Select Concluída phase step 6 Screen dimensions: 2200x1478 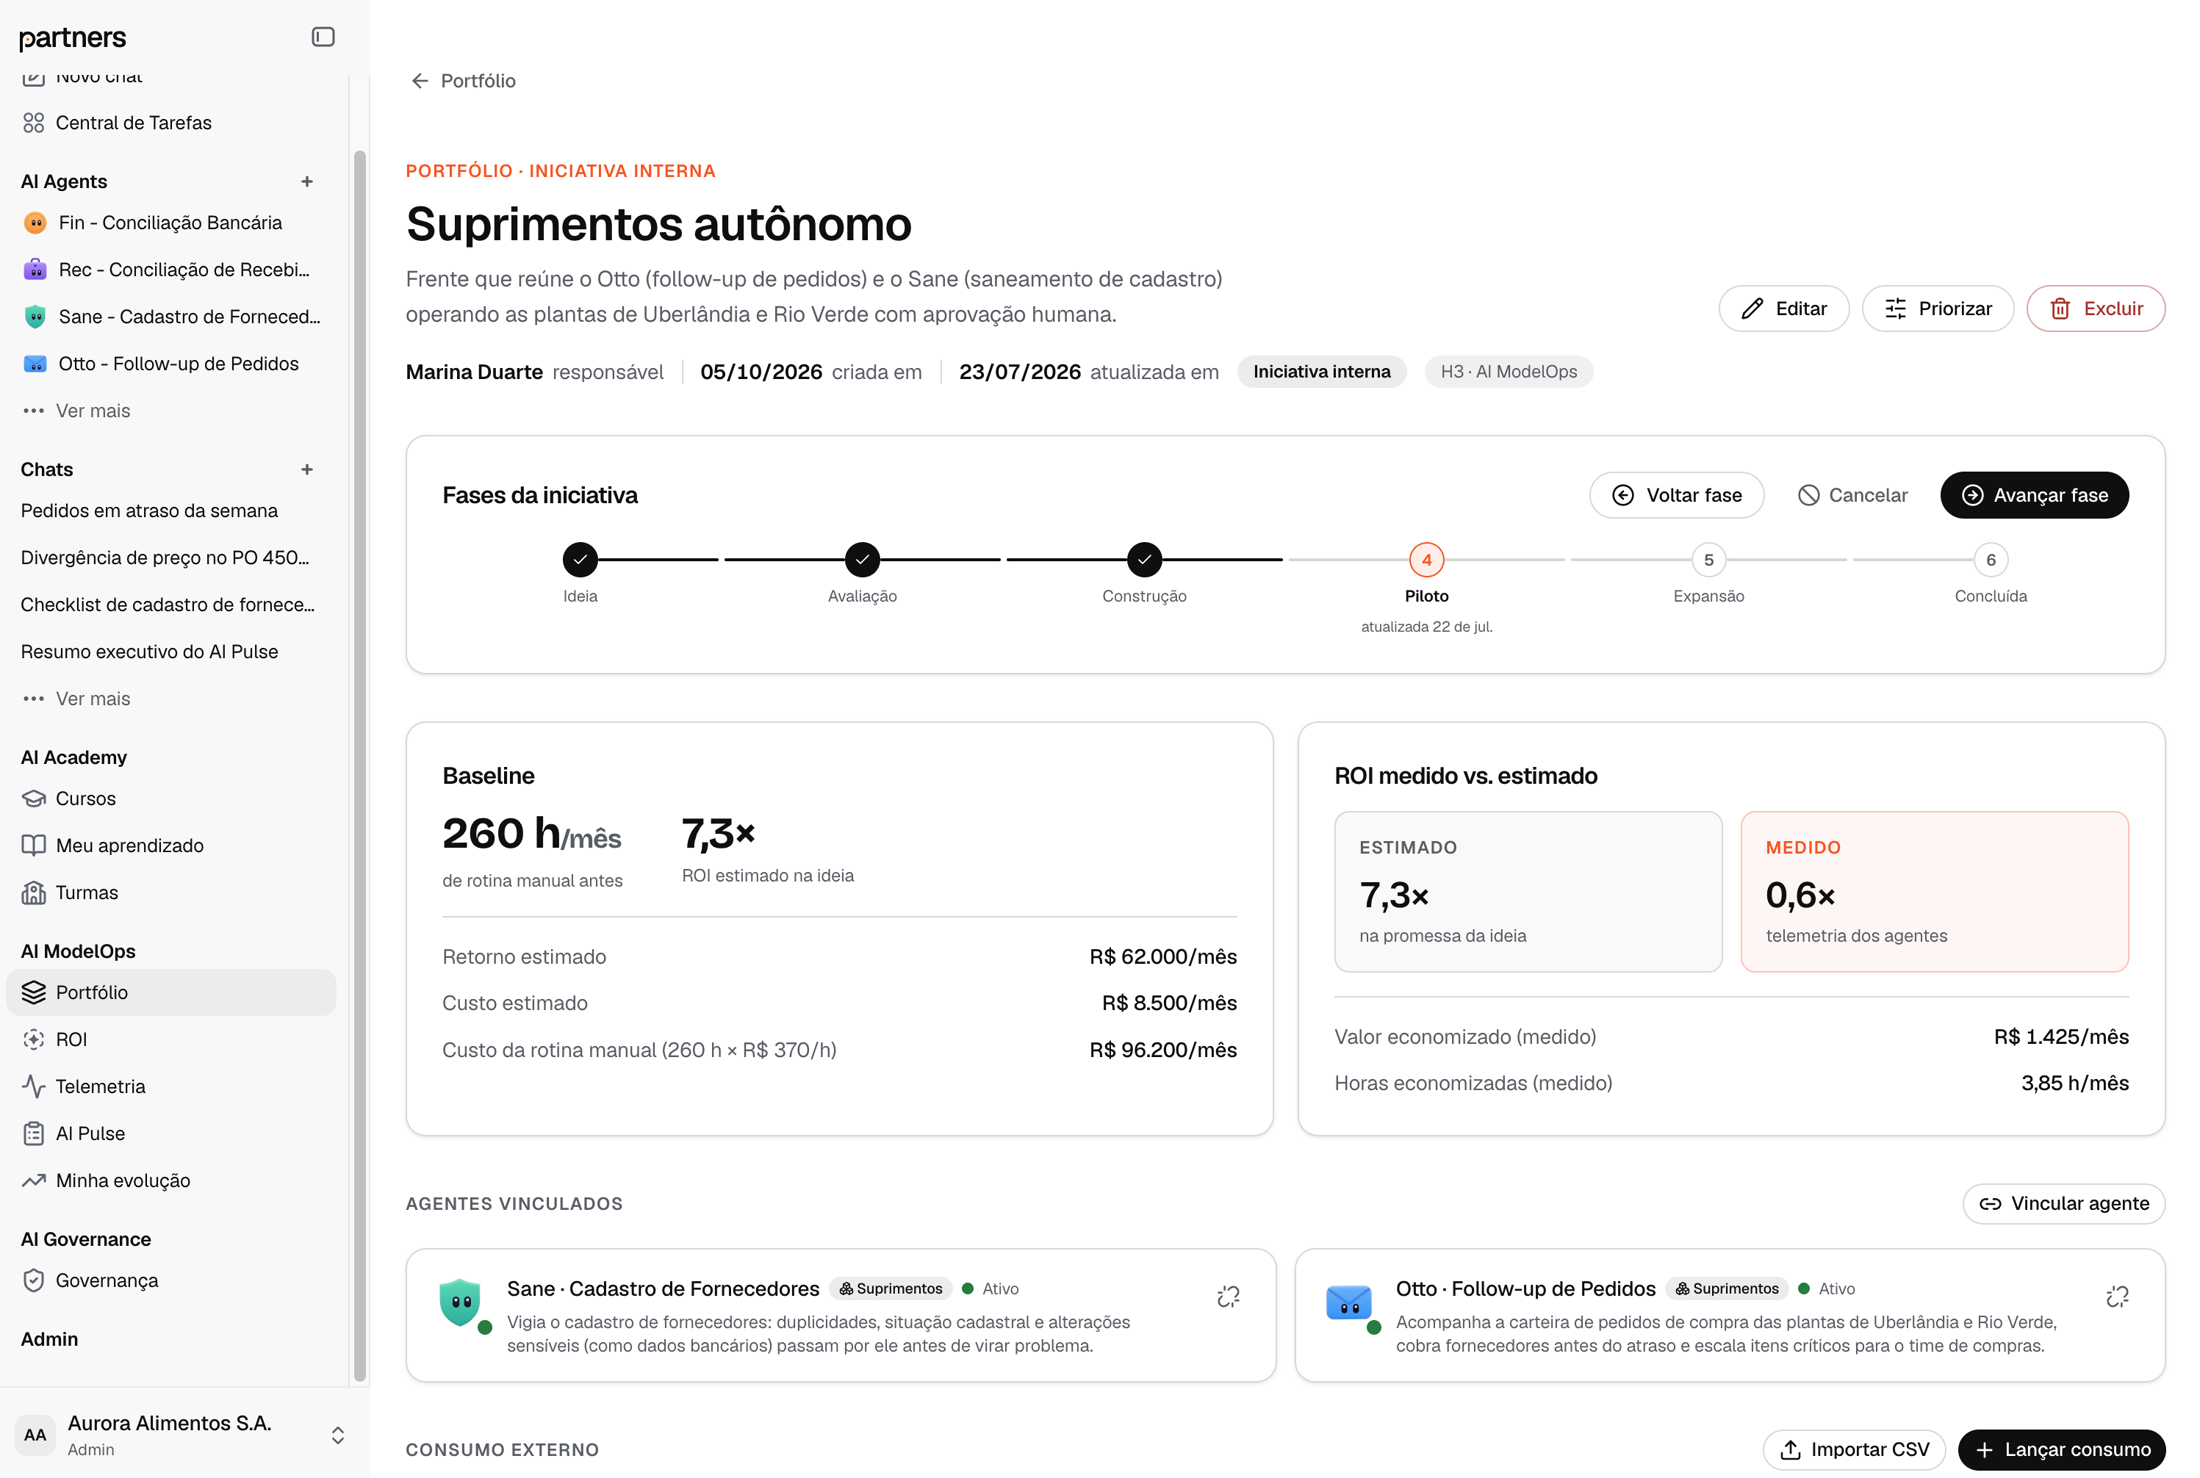click(x=1990, y=560)
